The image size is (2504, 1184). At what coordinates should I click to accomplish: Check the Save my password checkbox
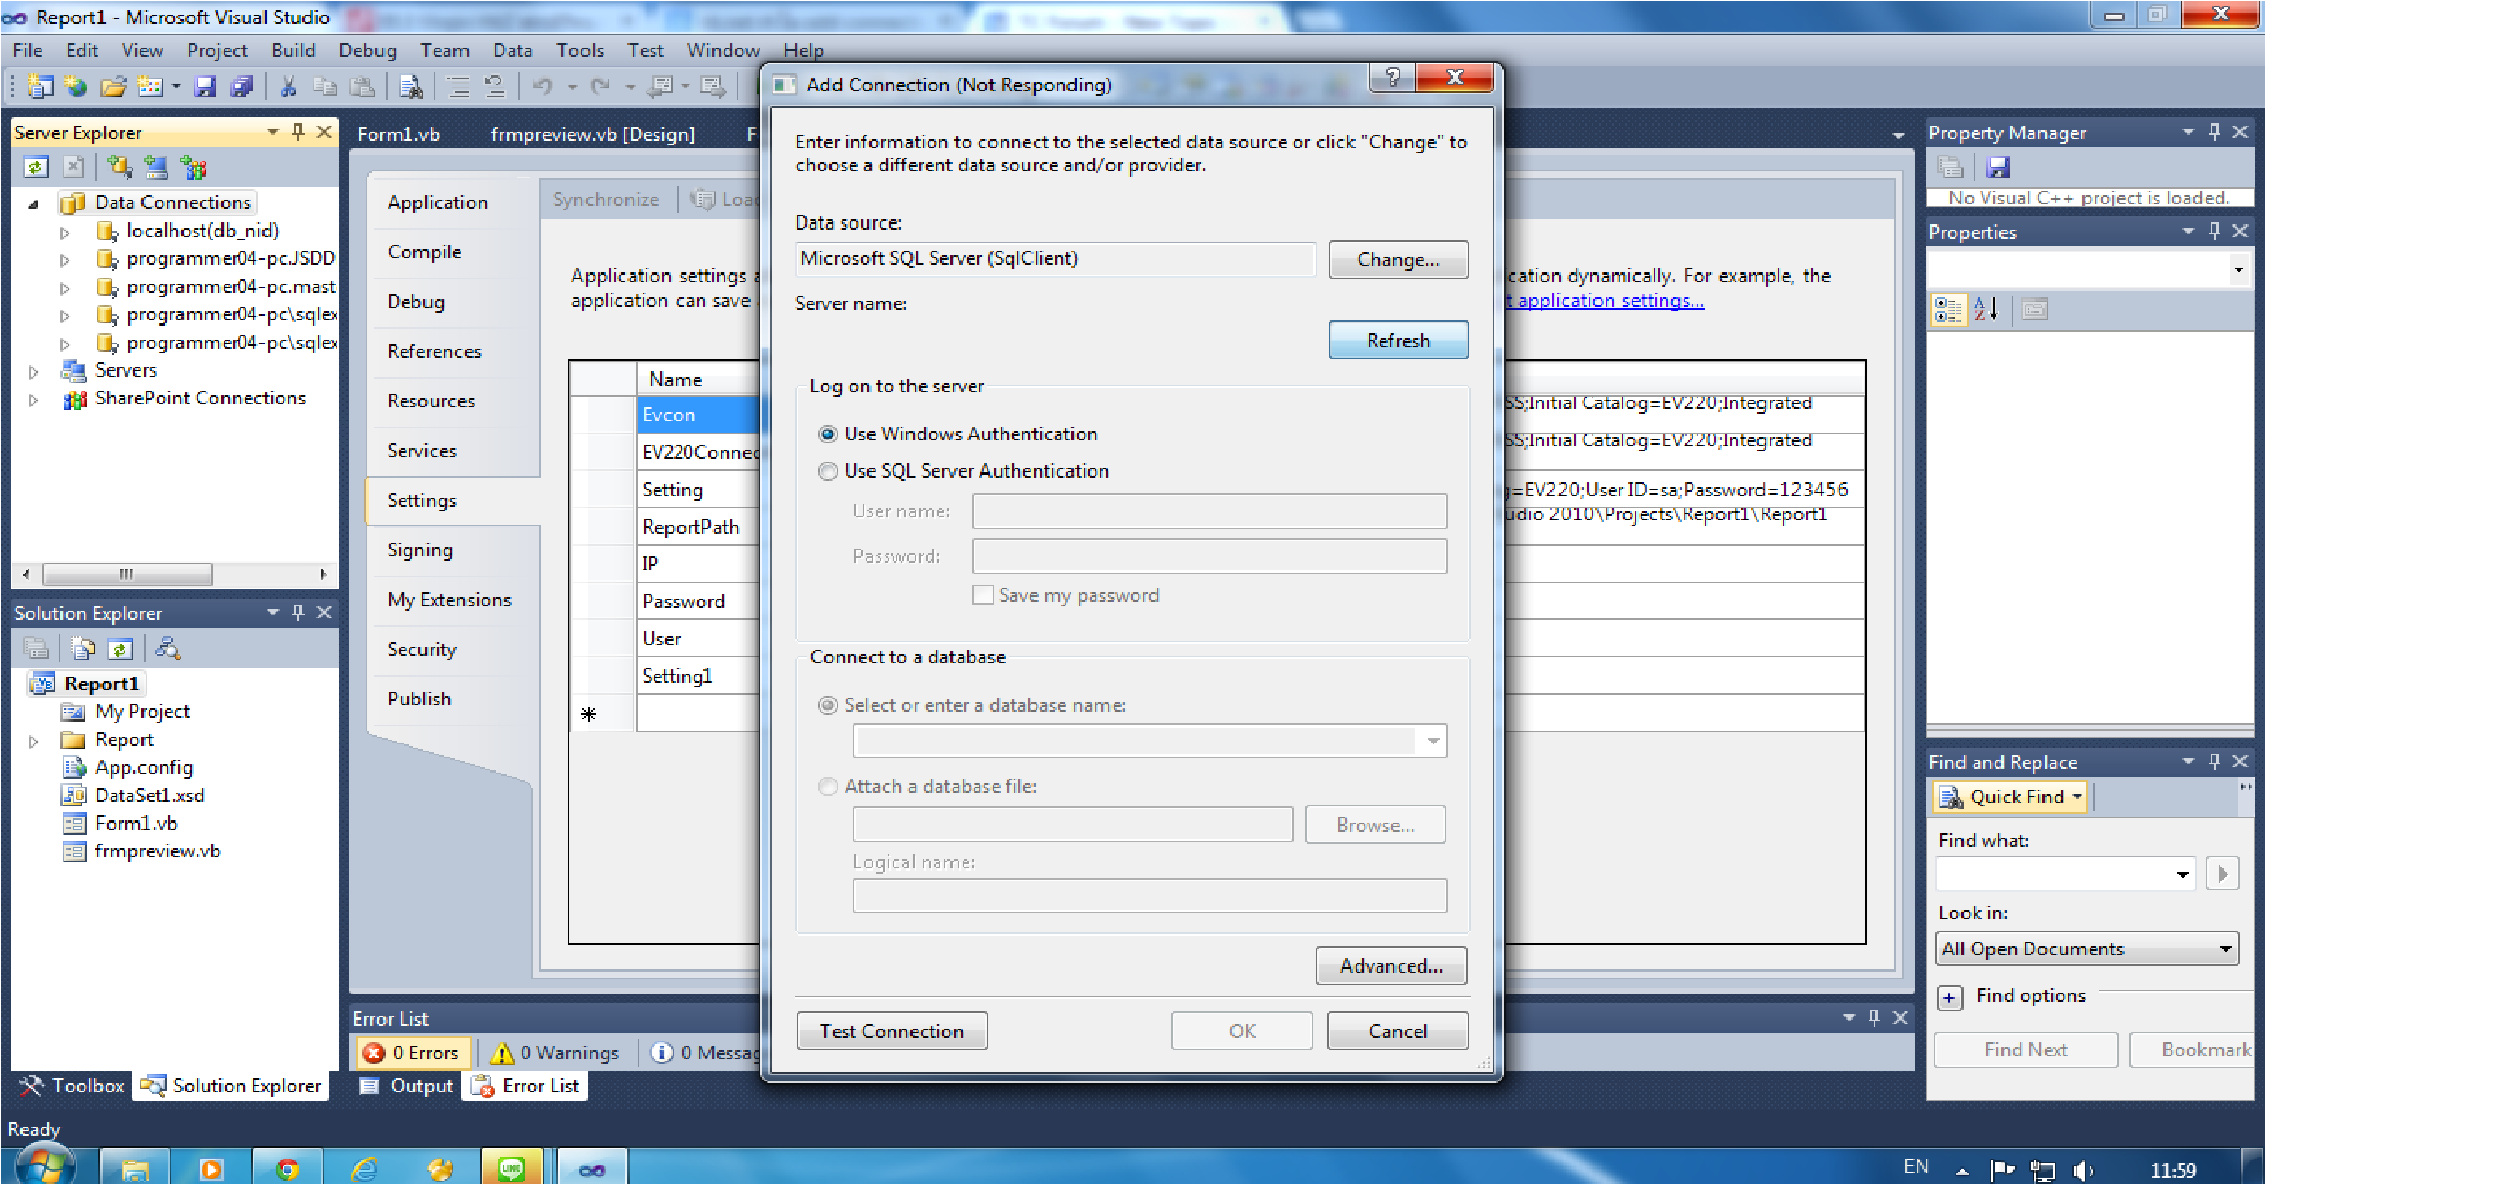(983, 595)
